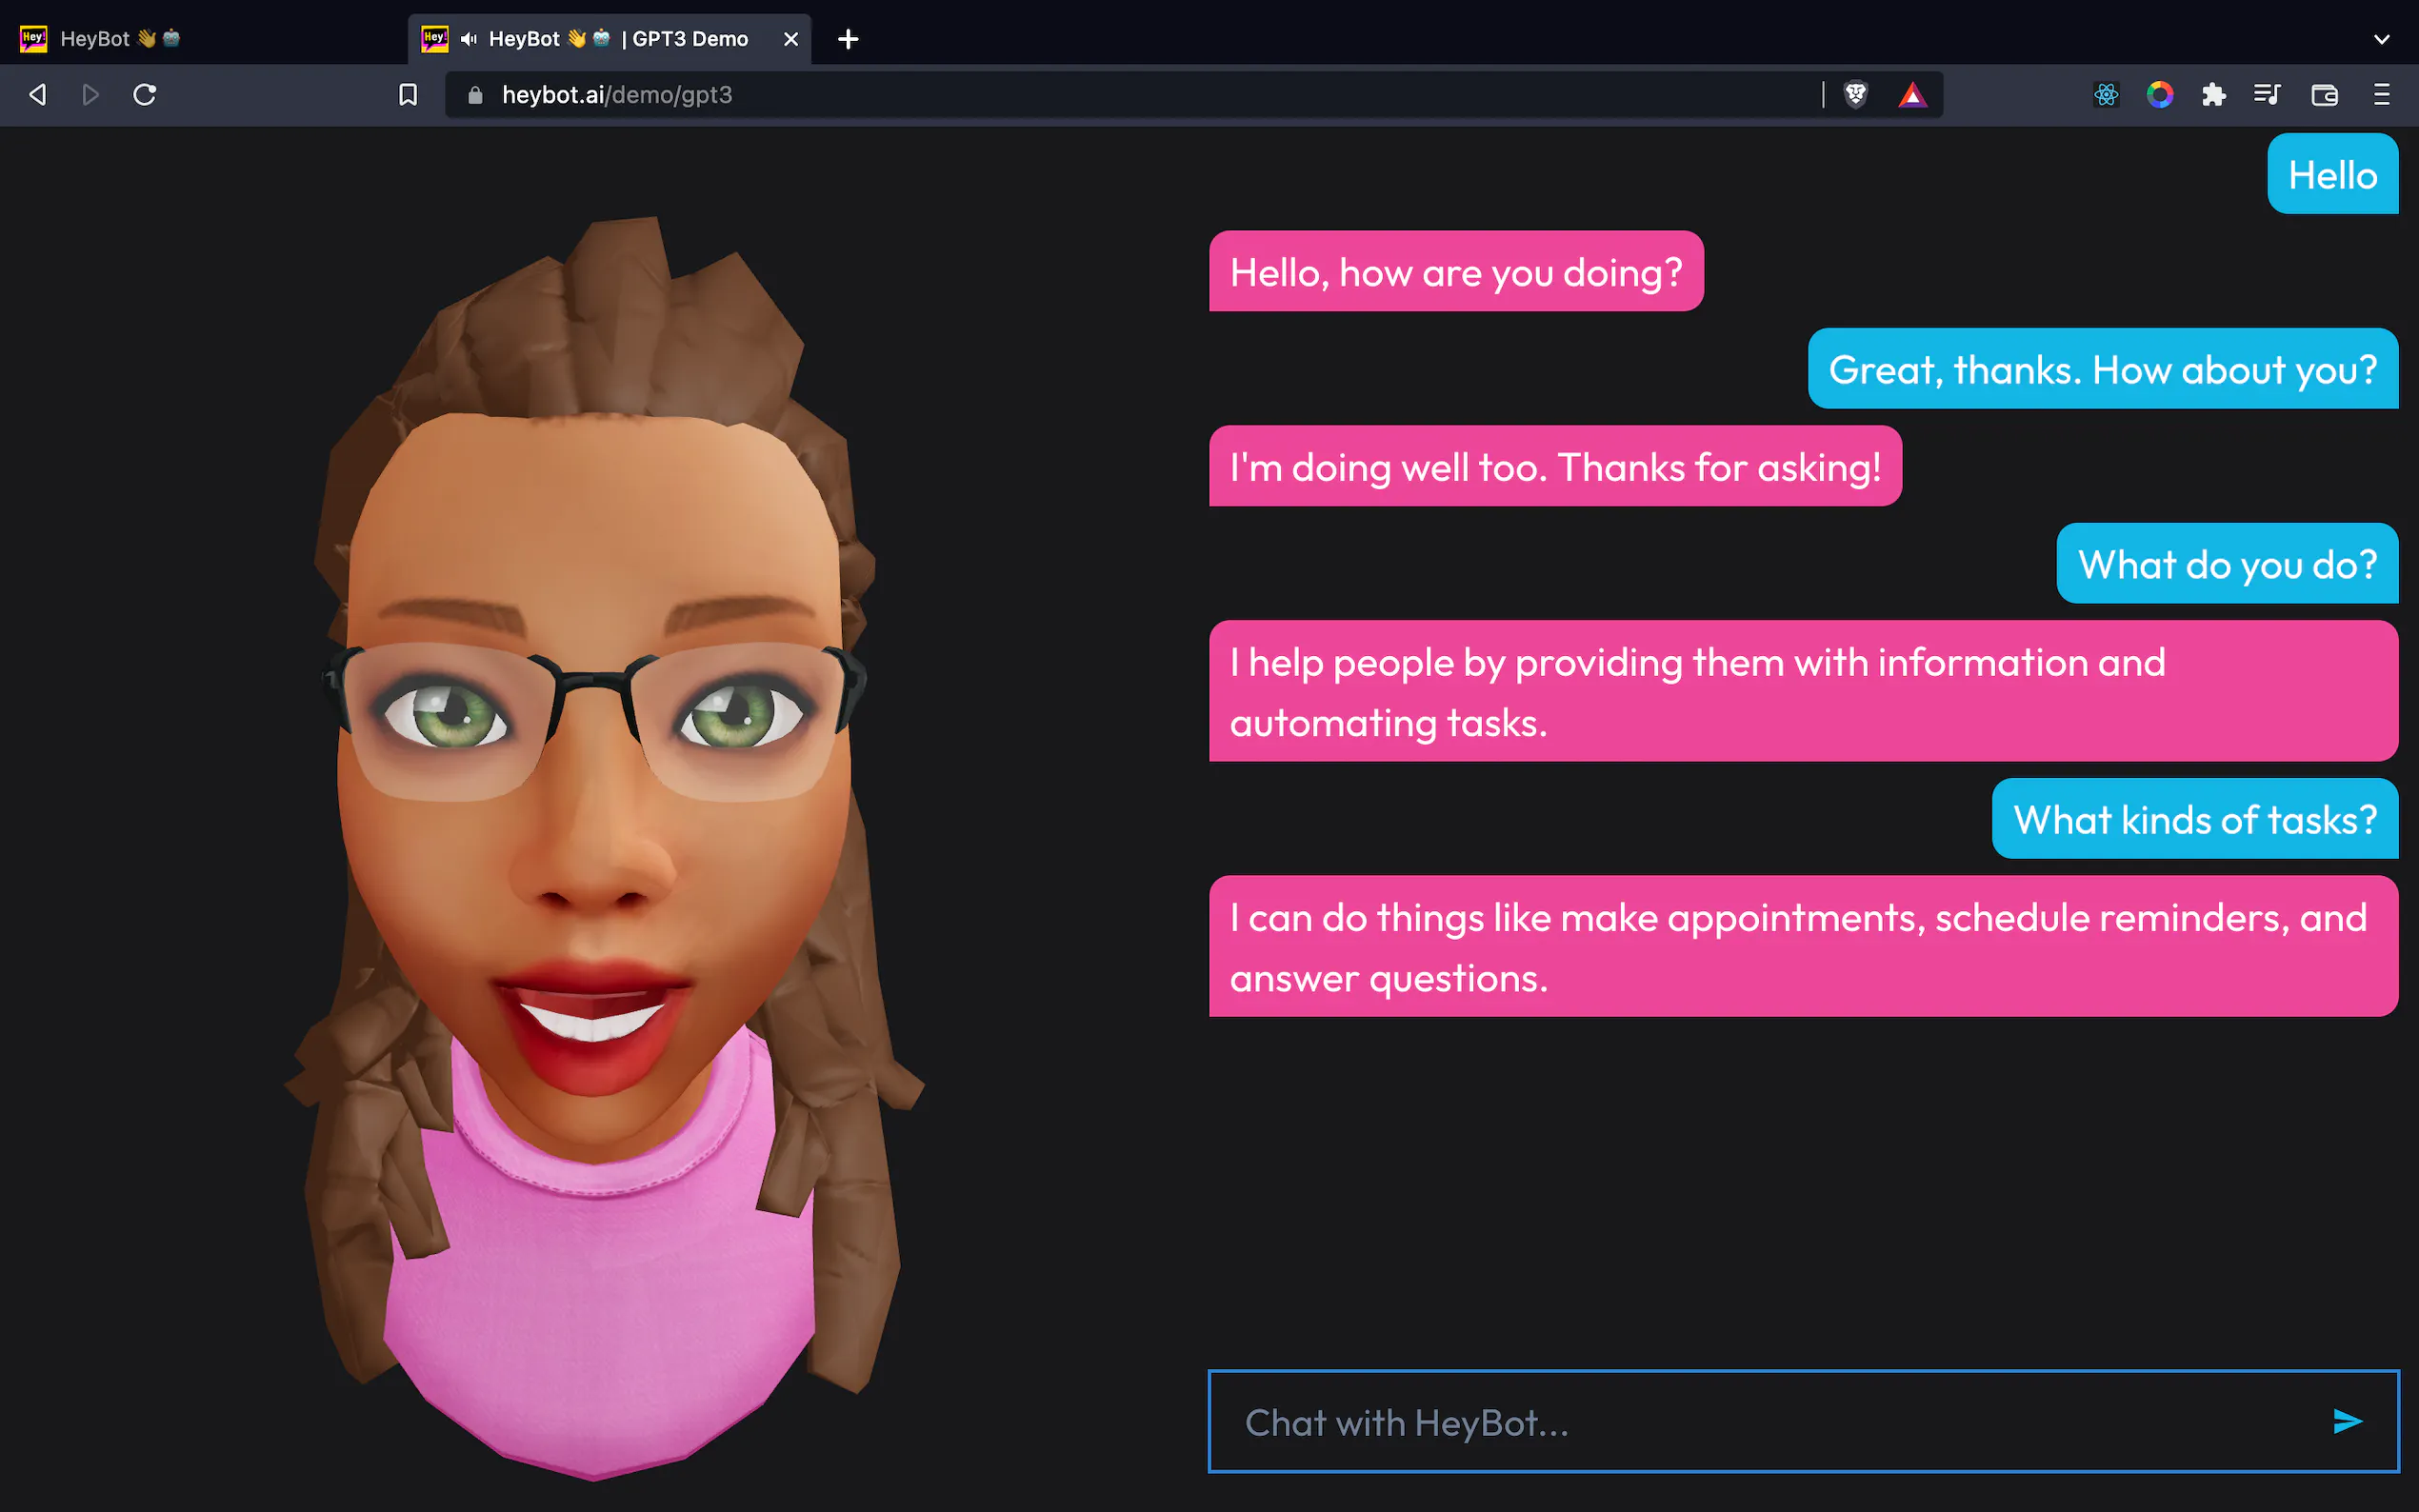The image size is (2419, 1512).
Task: Open the Extensions puzzle piece menu
Action: pyautogui.click(x=2214, y=95)
